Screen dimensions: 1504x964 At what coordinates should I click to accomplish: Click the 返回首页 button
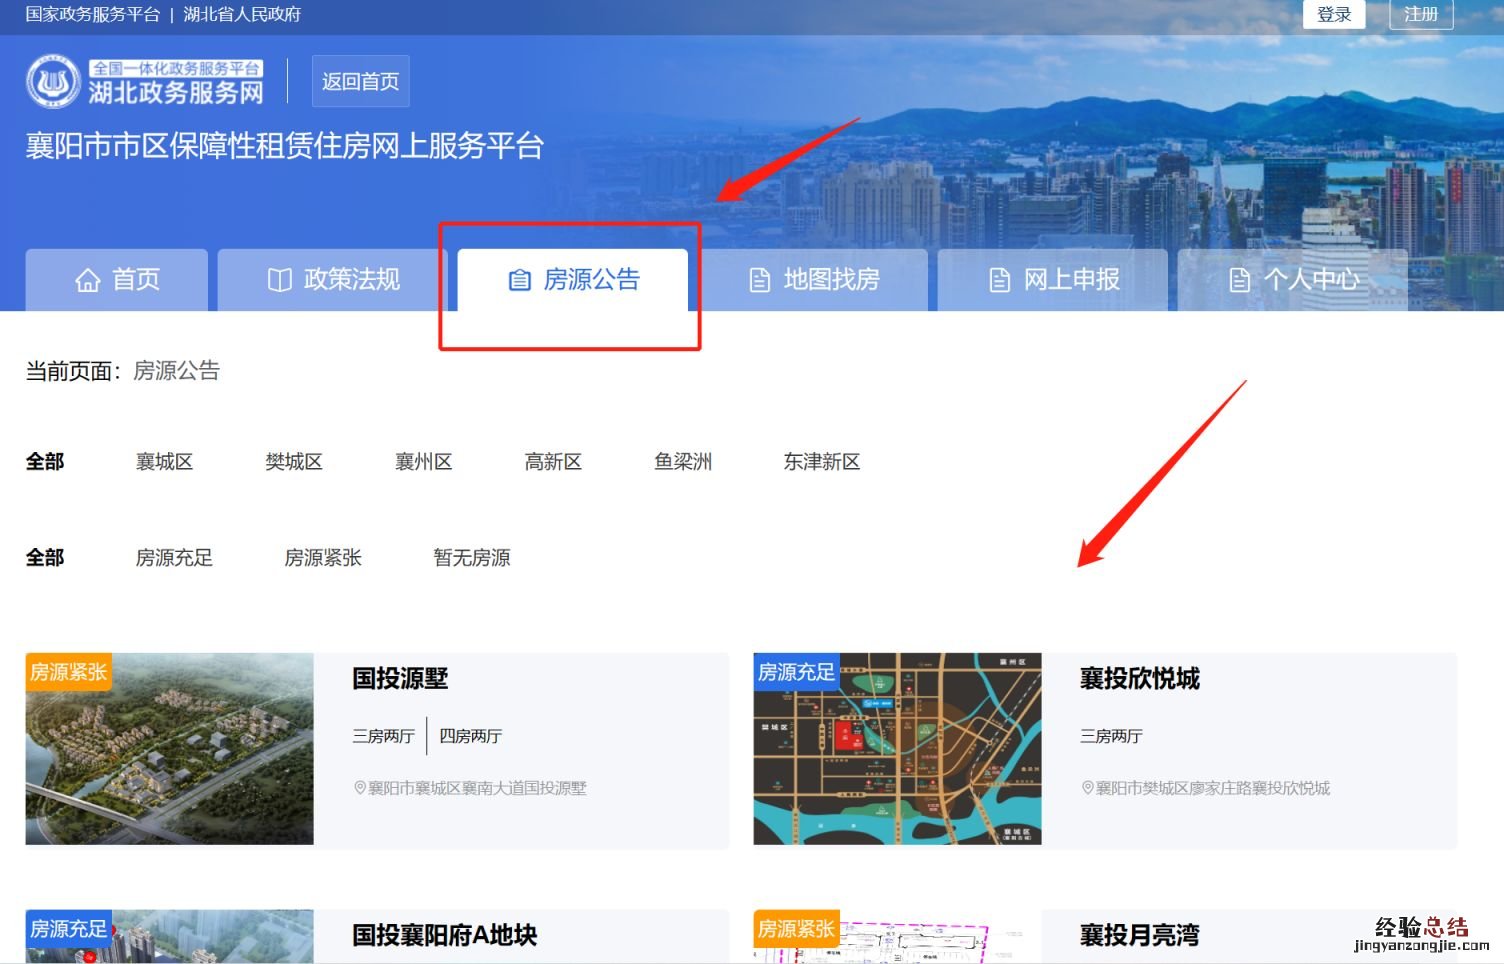click(x=360, y=82)
